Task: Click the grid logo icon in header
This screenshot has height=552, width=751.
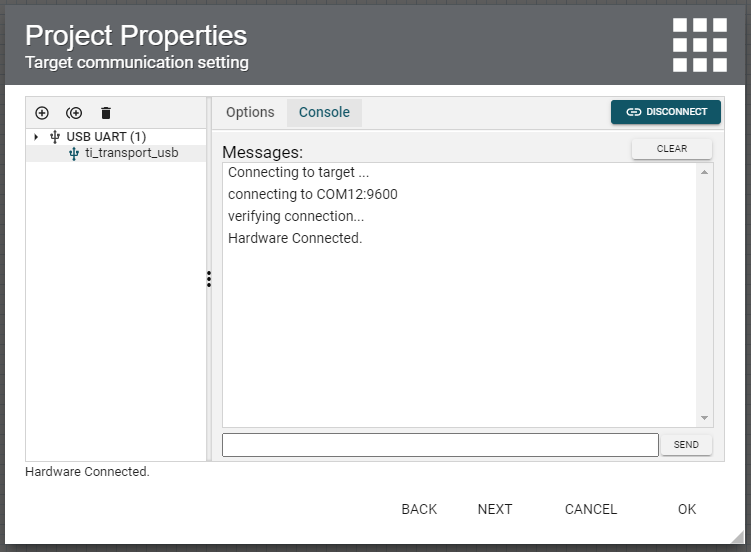Action: [699, 45]
